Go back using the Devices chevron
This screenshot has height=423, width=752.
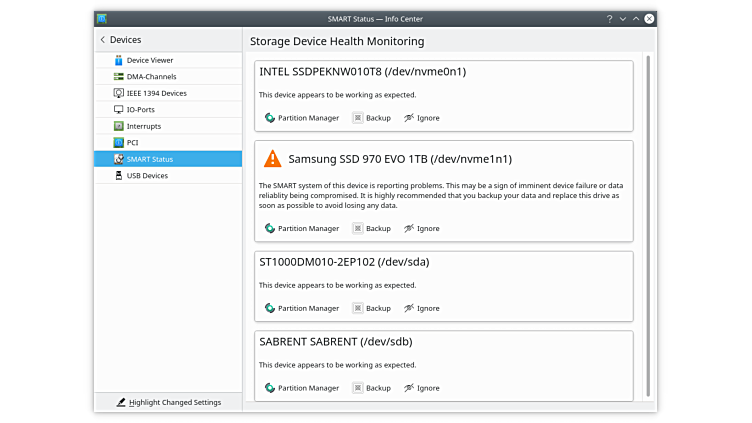pos(102,40)
